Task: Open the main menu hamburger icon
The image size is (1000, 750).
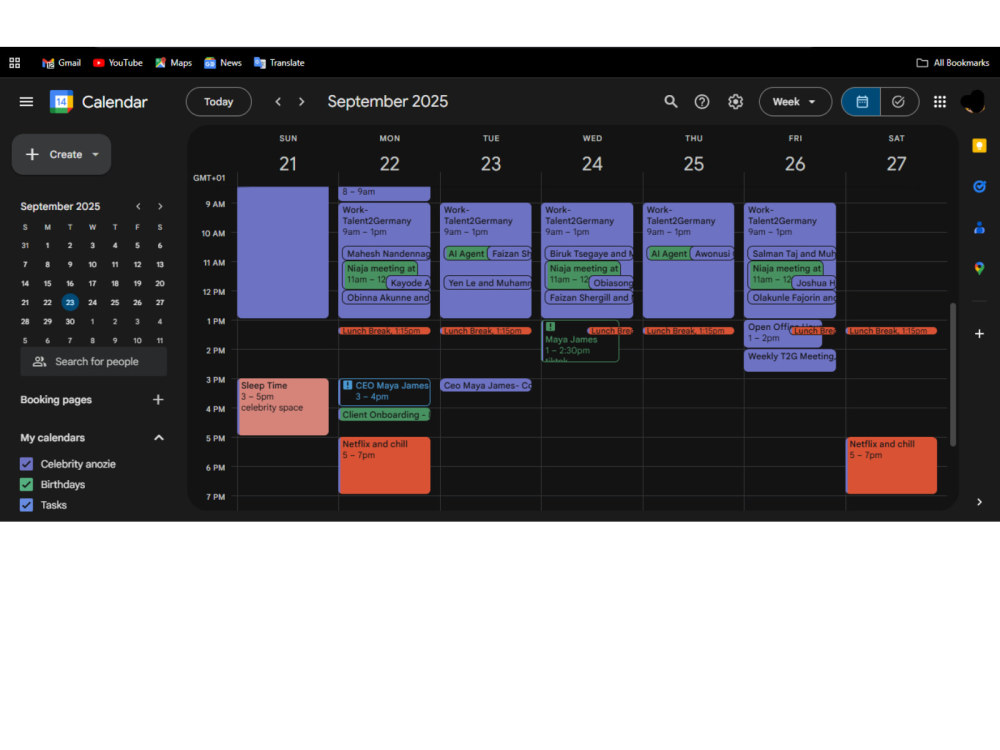Action: coord(26,101)
